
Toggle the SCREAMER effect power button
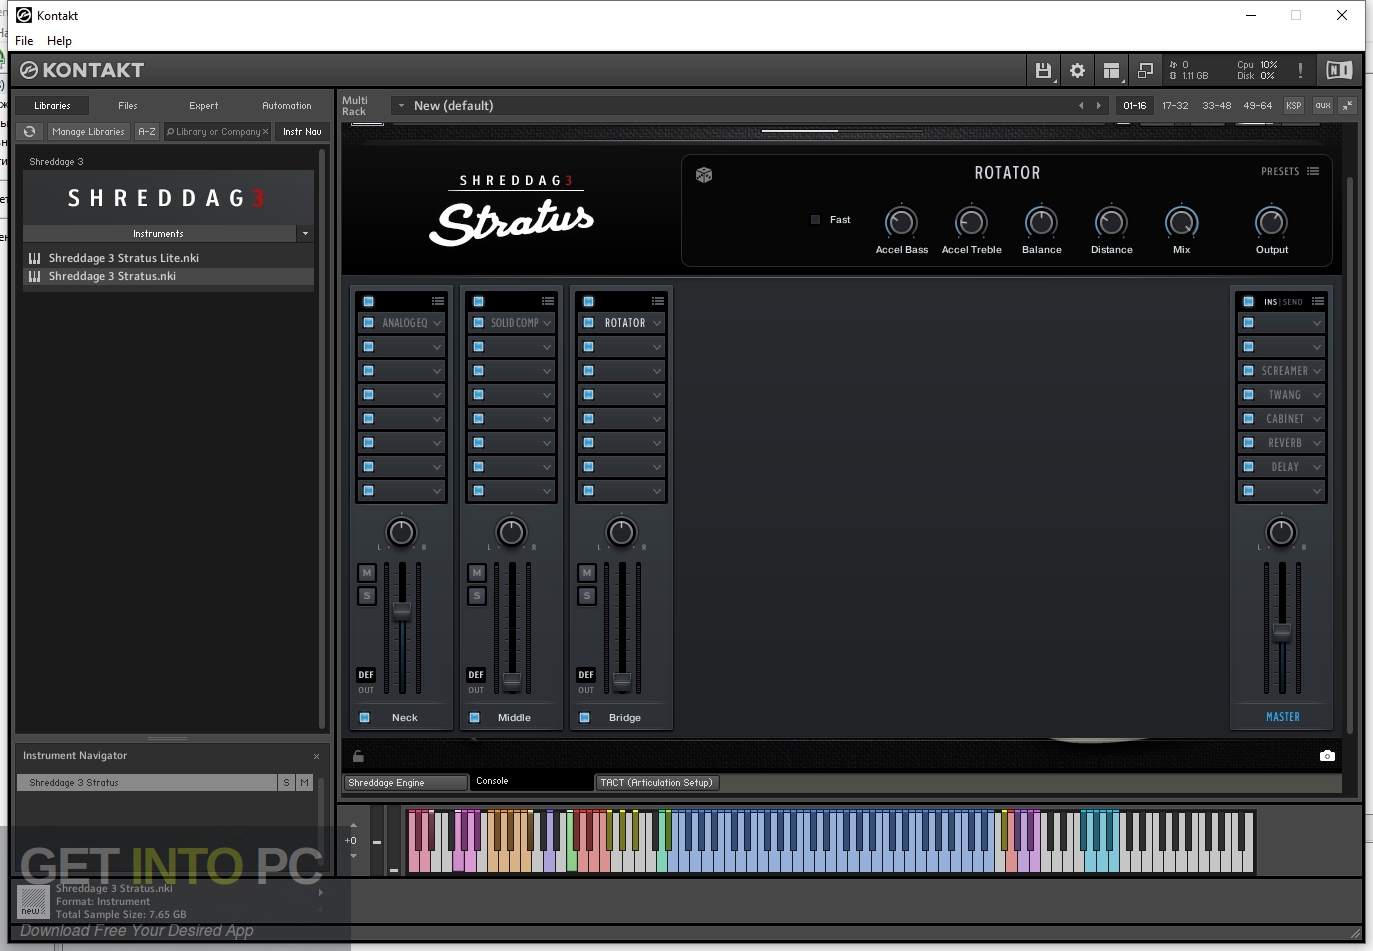(x=1248, y=371)
